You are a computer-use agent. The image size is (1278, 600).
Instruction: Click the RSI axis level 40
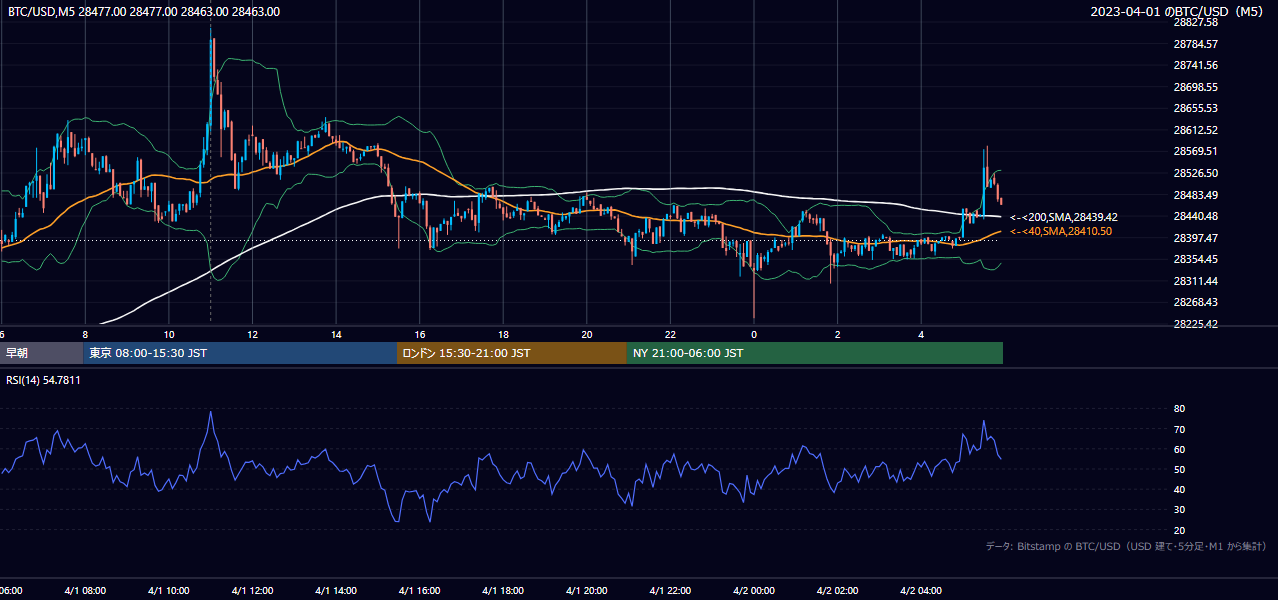click(x=1179, y=489)
